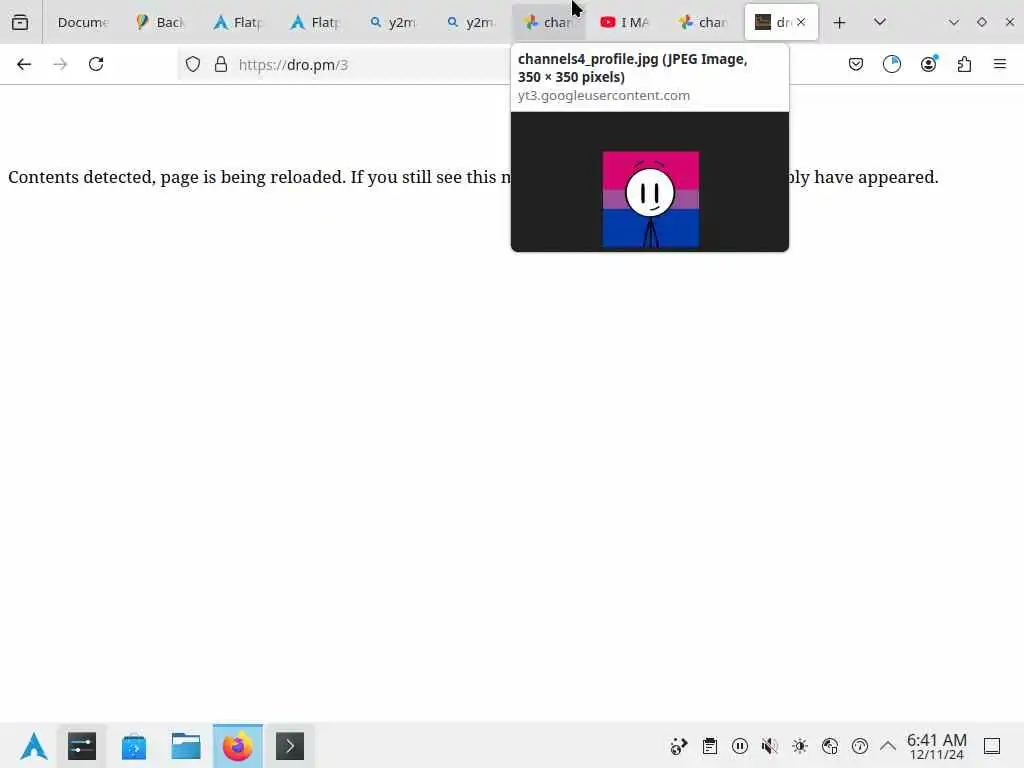This screenshot has height=768, width=1024.
Task: Open tracking protection shield icon
Action: pos(193,64)
